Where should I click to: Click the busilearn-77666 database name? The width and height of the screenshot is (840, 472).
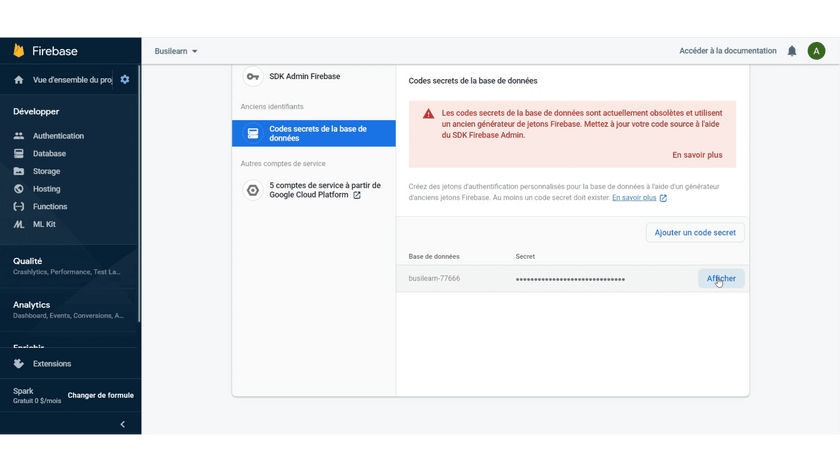tap(434, 279)
